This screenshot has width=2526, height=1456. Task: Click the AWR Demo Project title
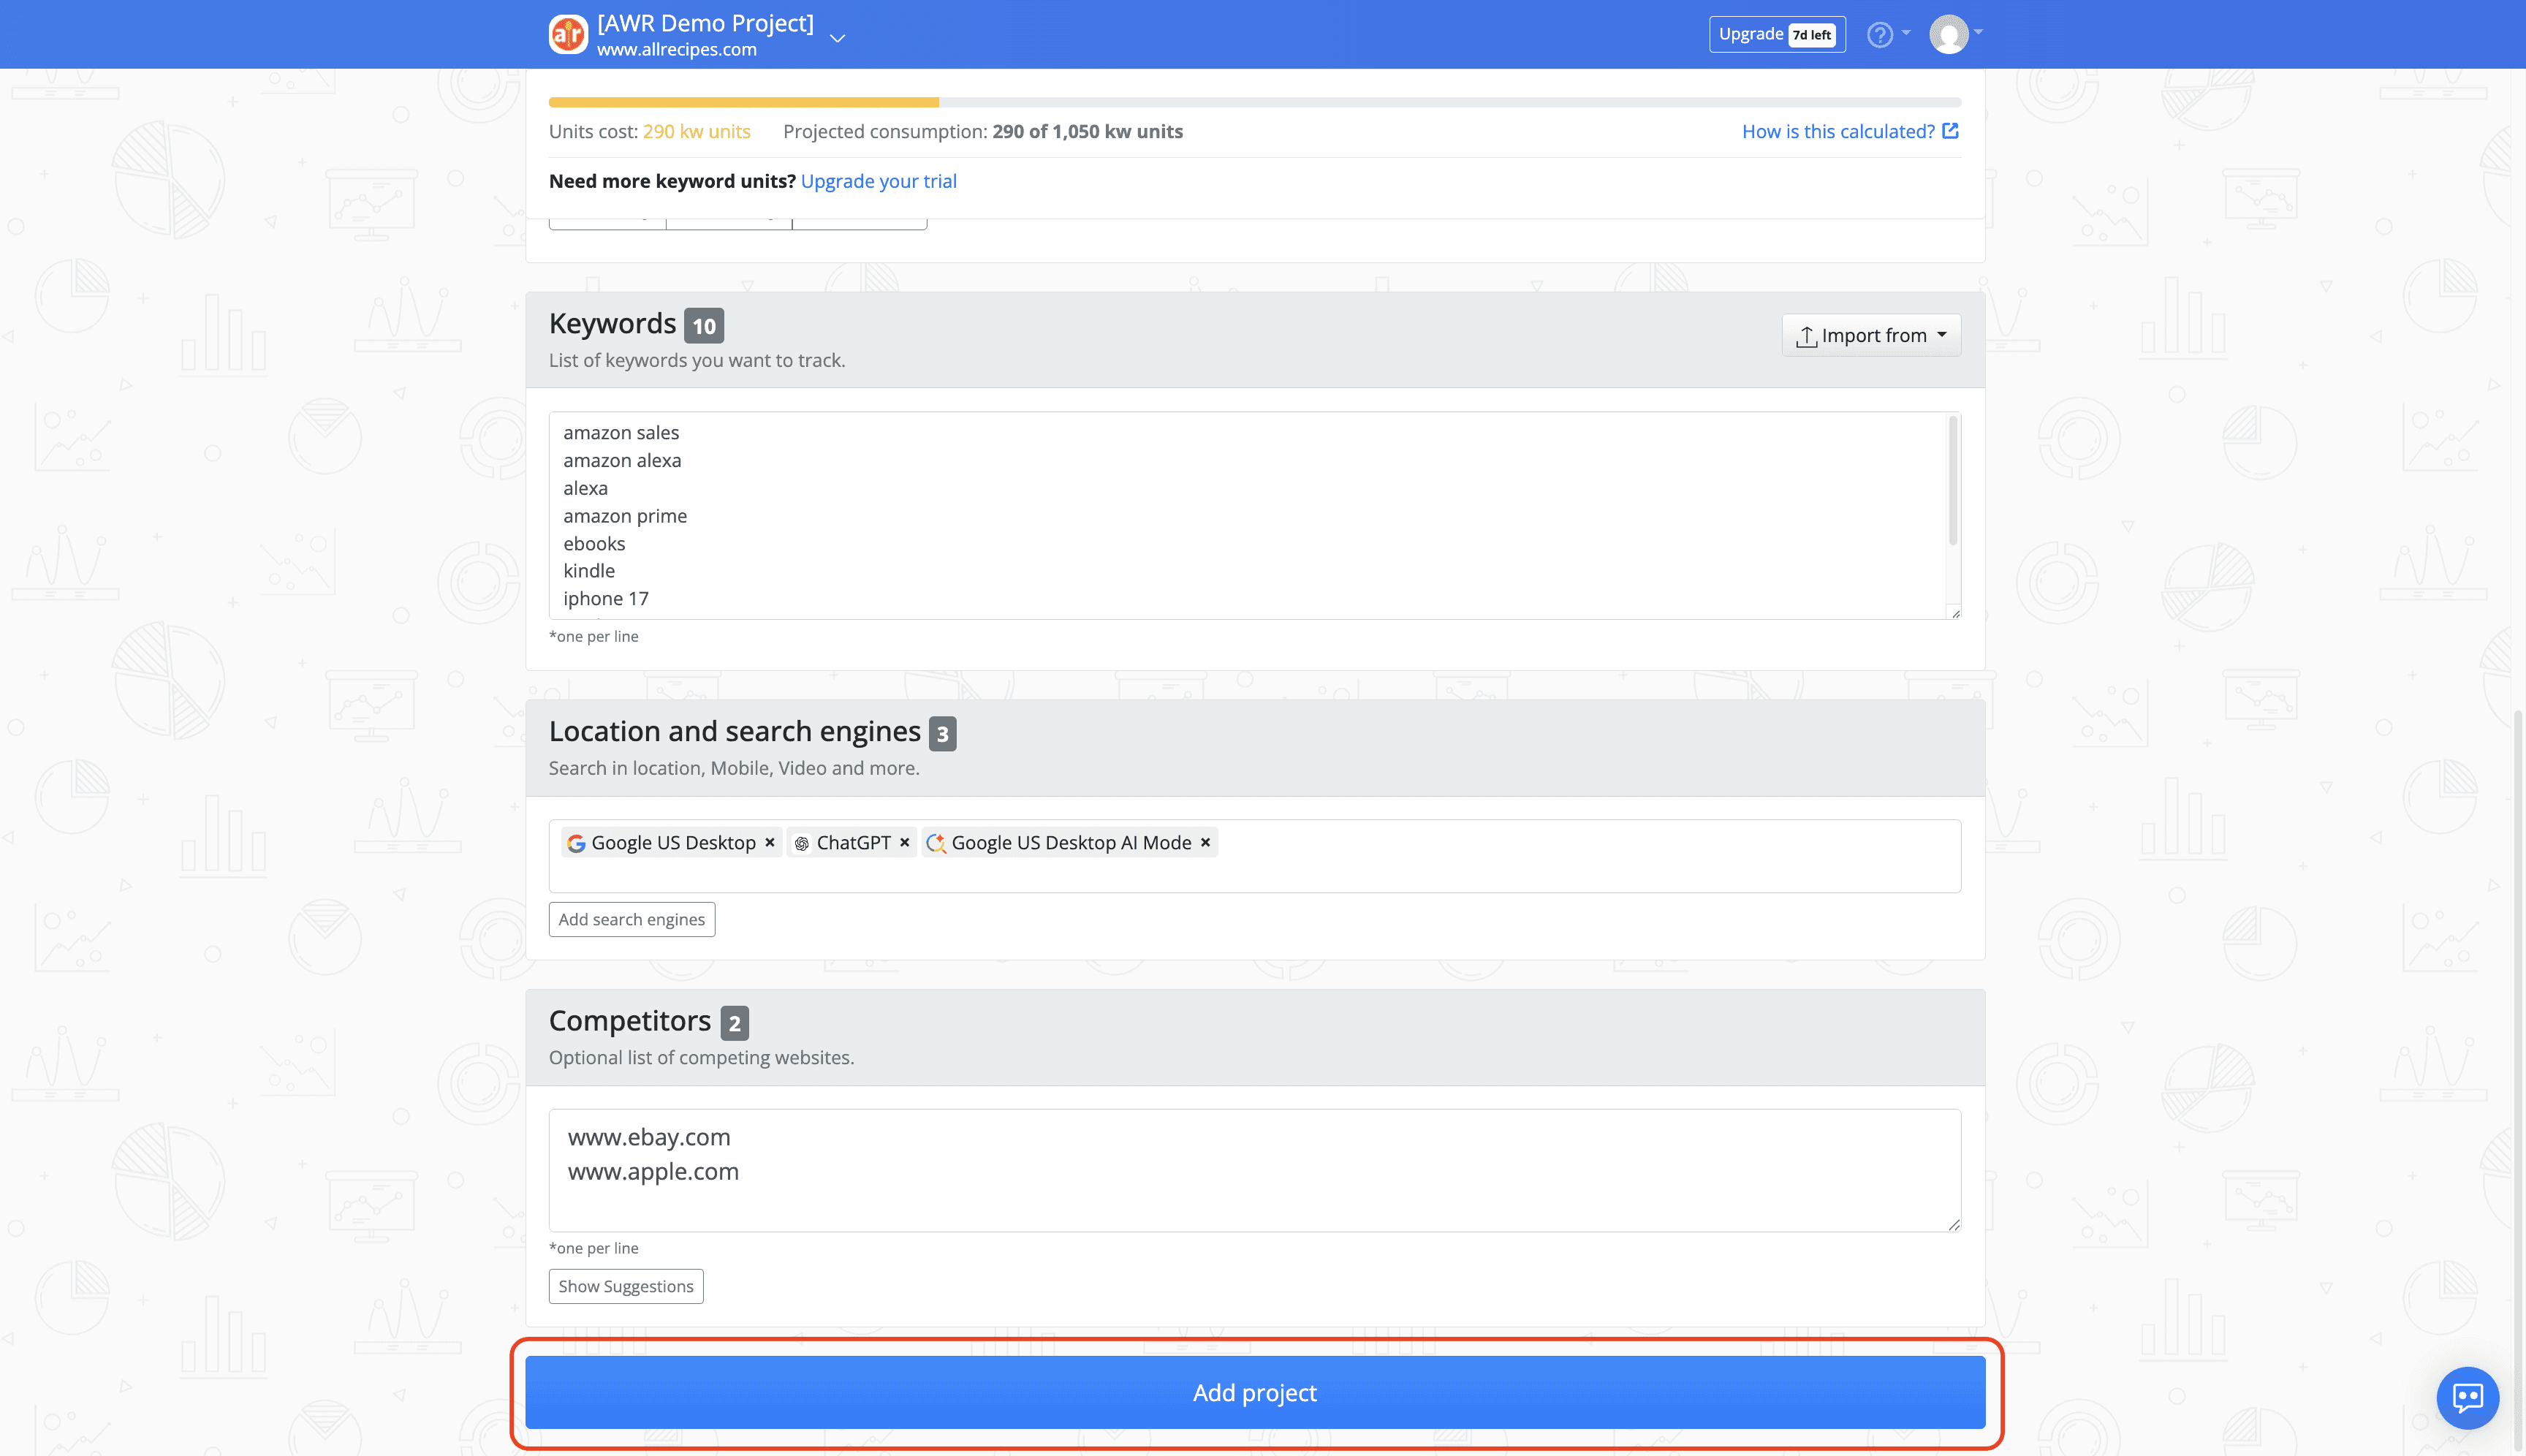(x=705, y=23)
